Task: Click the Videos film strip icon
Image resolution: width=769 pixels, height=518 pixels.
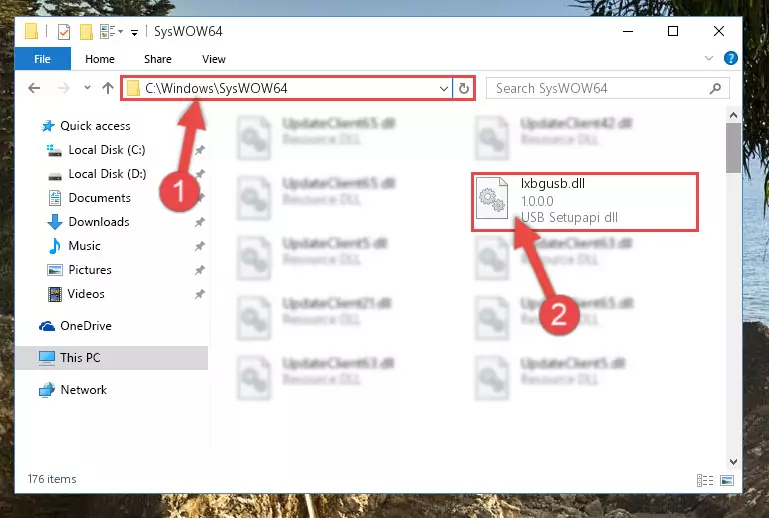Action: (x=55, y=294)
